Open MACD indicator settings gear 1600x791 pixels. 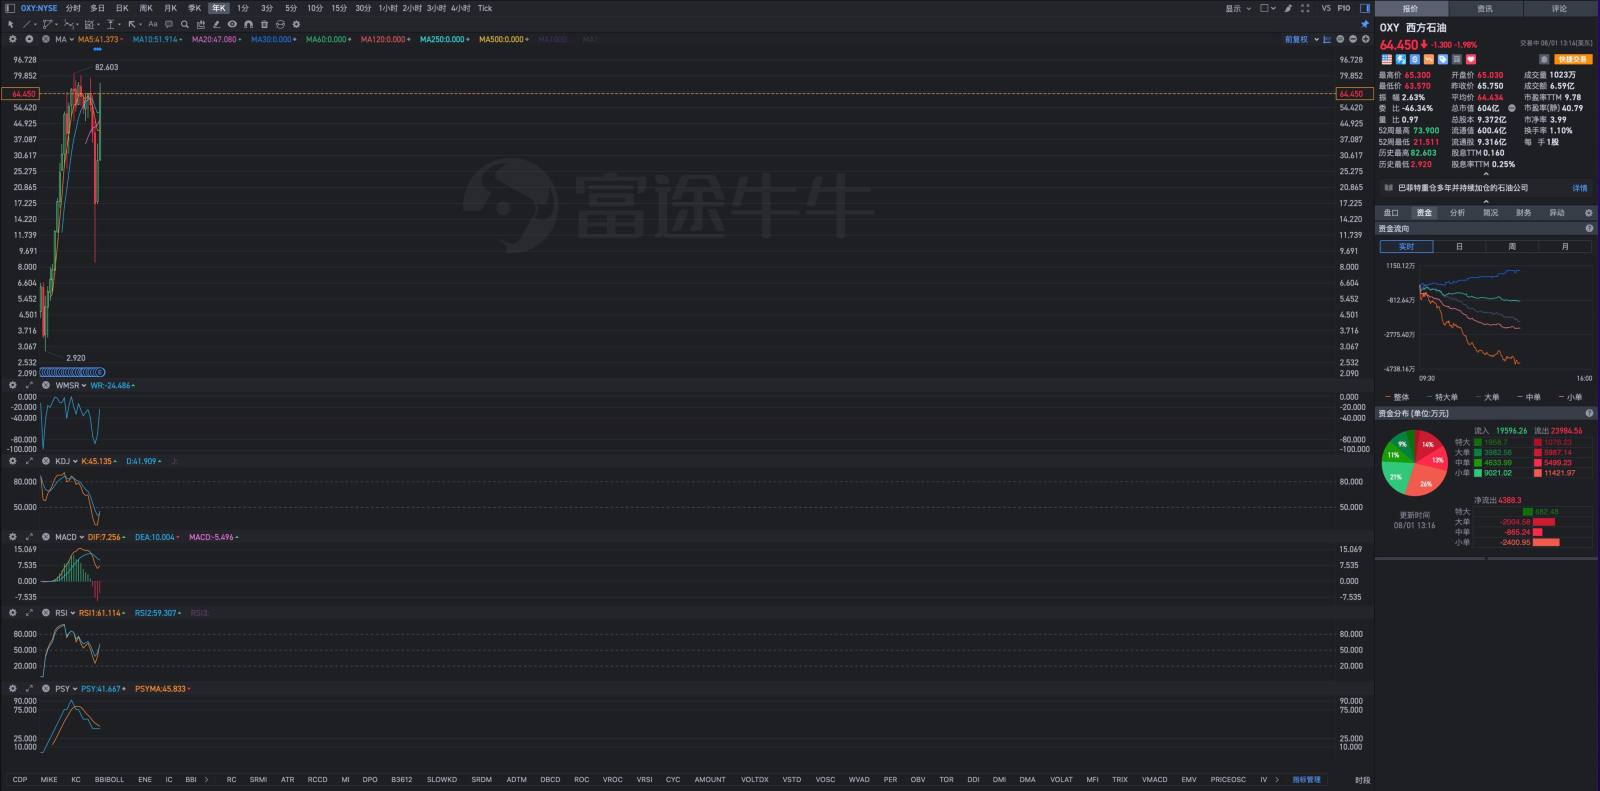(12, 537)
